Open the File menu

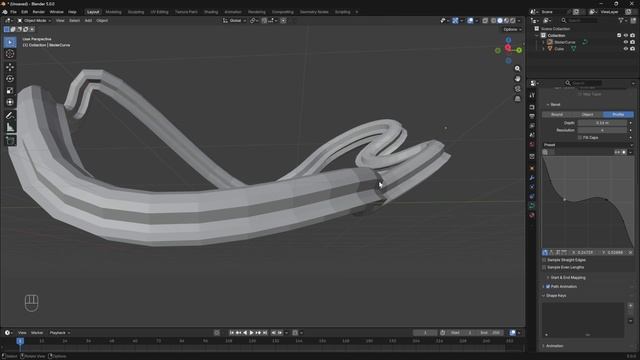pyautogui.click(x=13, y=12)
